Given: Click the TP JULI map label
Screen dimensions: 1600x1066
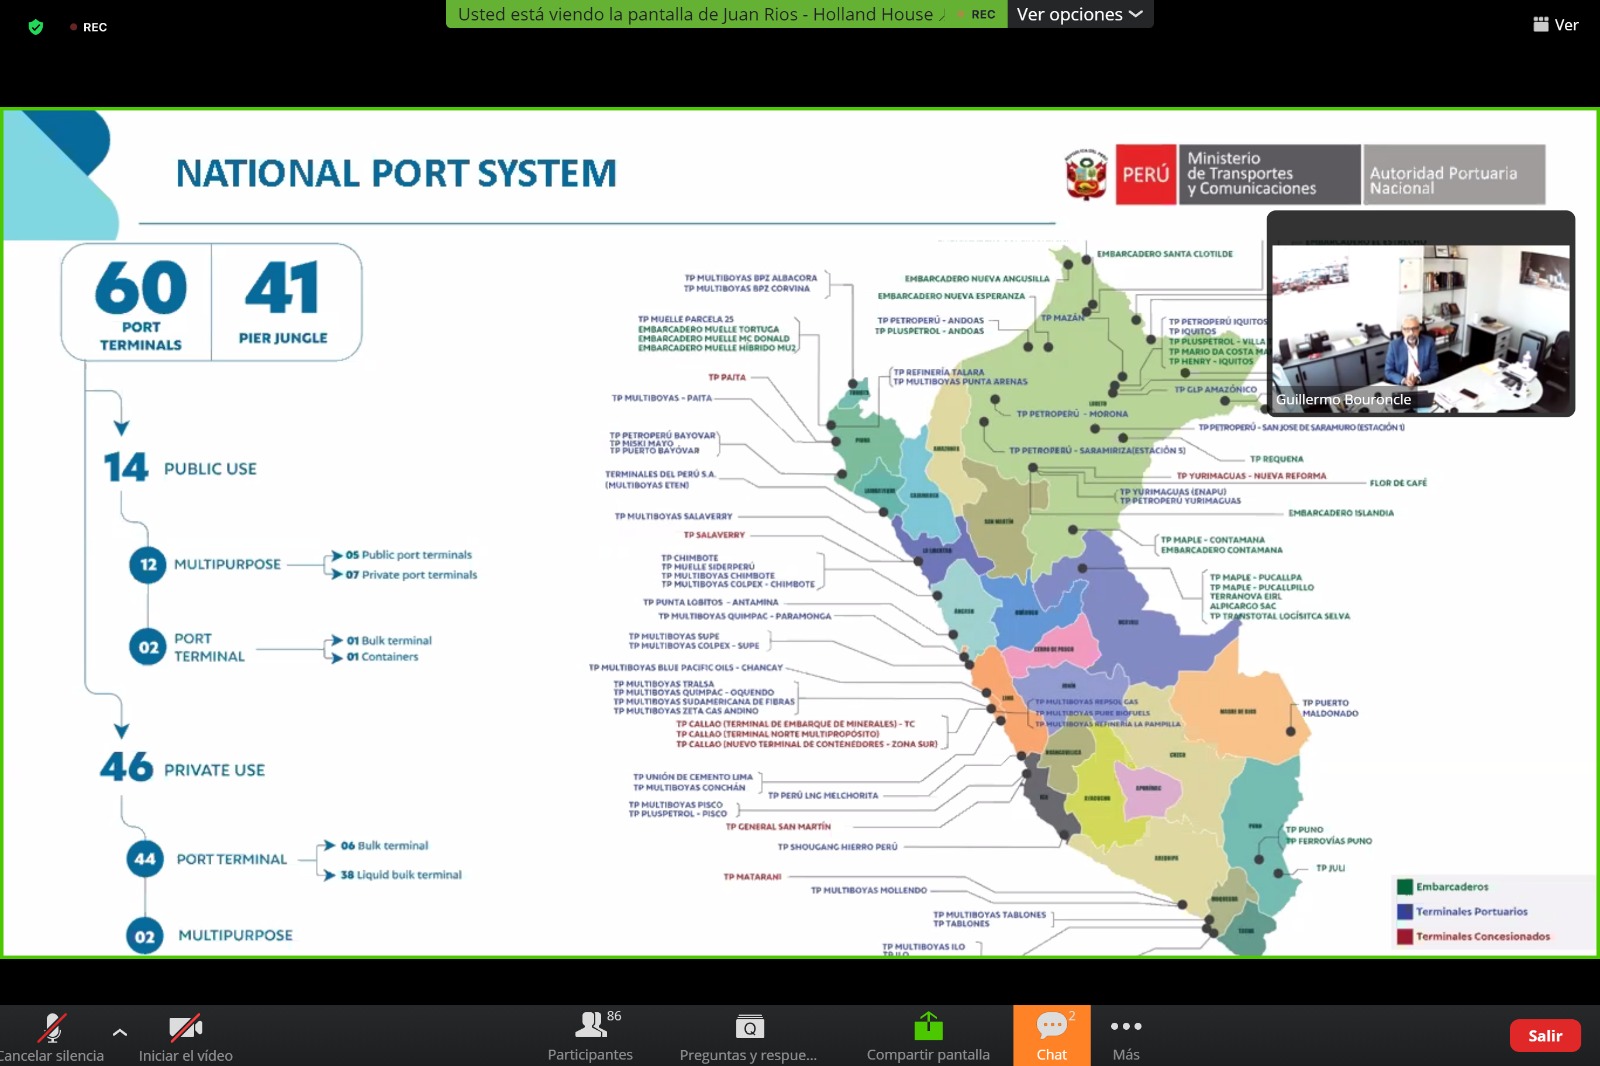Looking at the screenshot, I should pyautogui.click(x=1330, y=868).
